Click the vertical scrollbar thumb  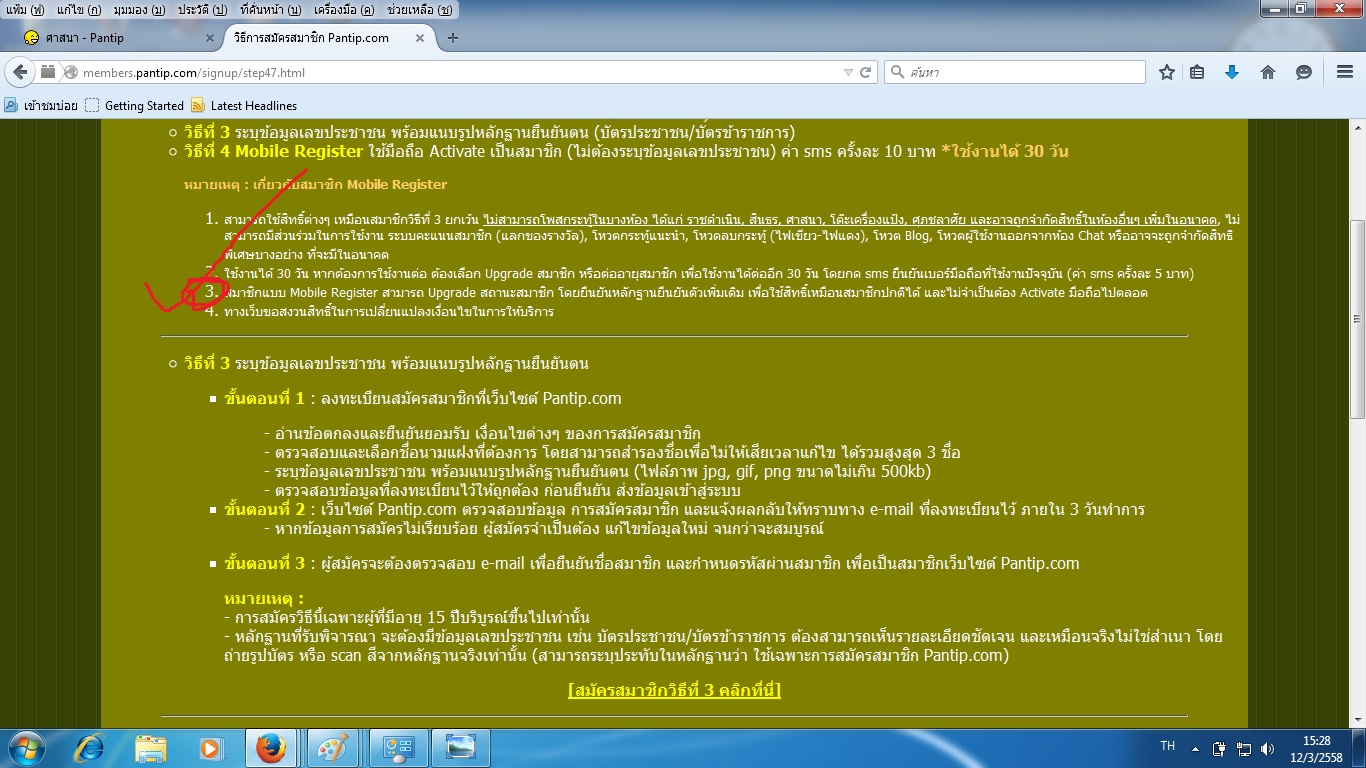click(1357, 318)
